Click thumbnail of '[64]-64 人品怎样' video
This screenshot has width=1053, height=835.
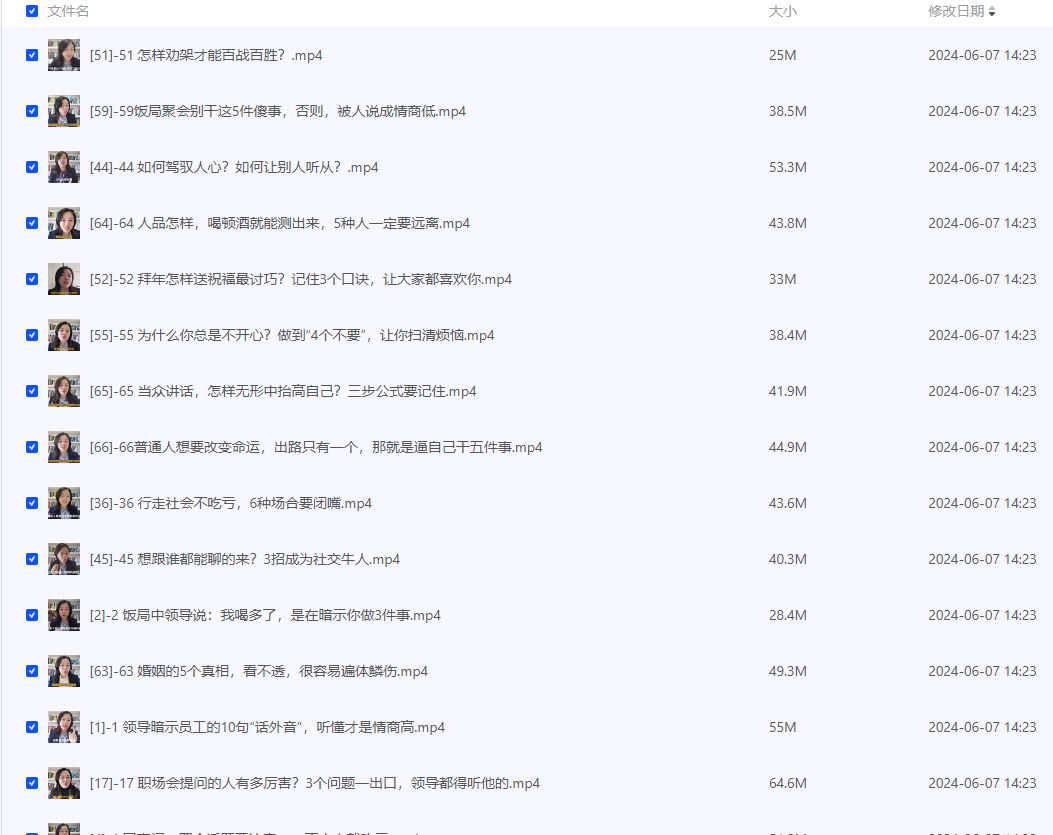pyautogui.click(x=64, y=223)
